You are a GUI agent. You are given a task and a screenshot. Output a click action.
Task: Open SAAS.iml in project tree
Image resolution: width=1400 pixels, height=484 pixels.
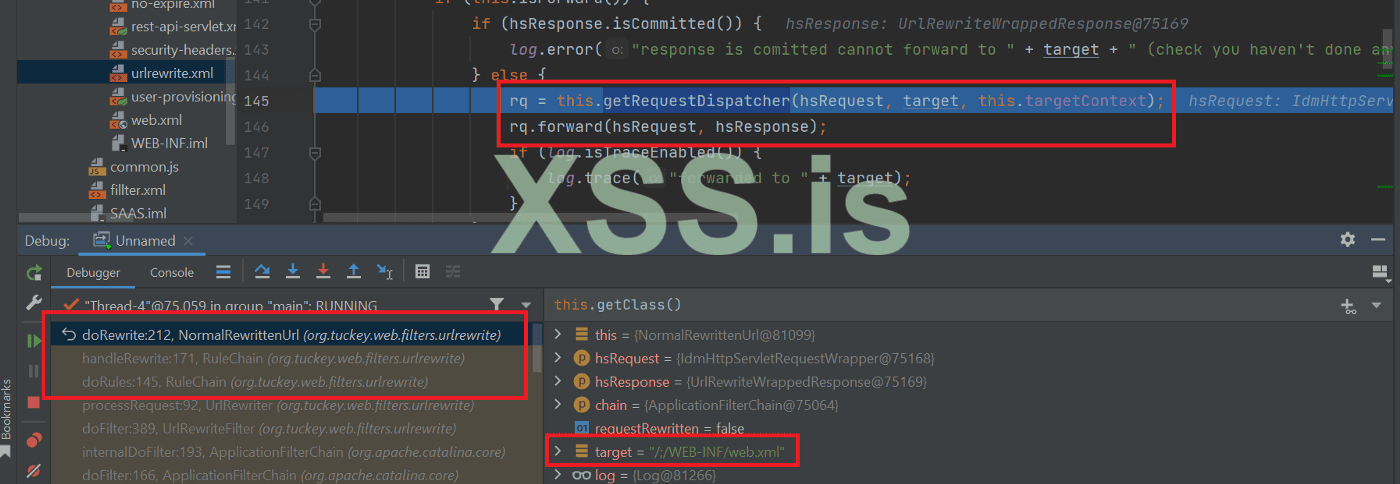click(x=138, y=213)
